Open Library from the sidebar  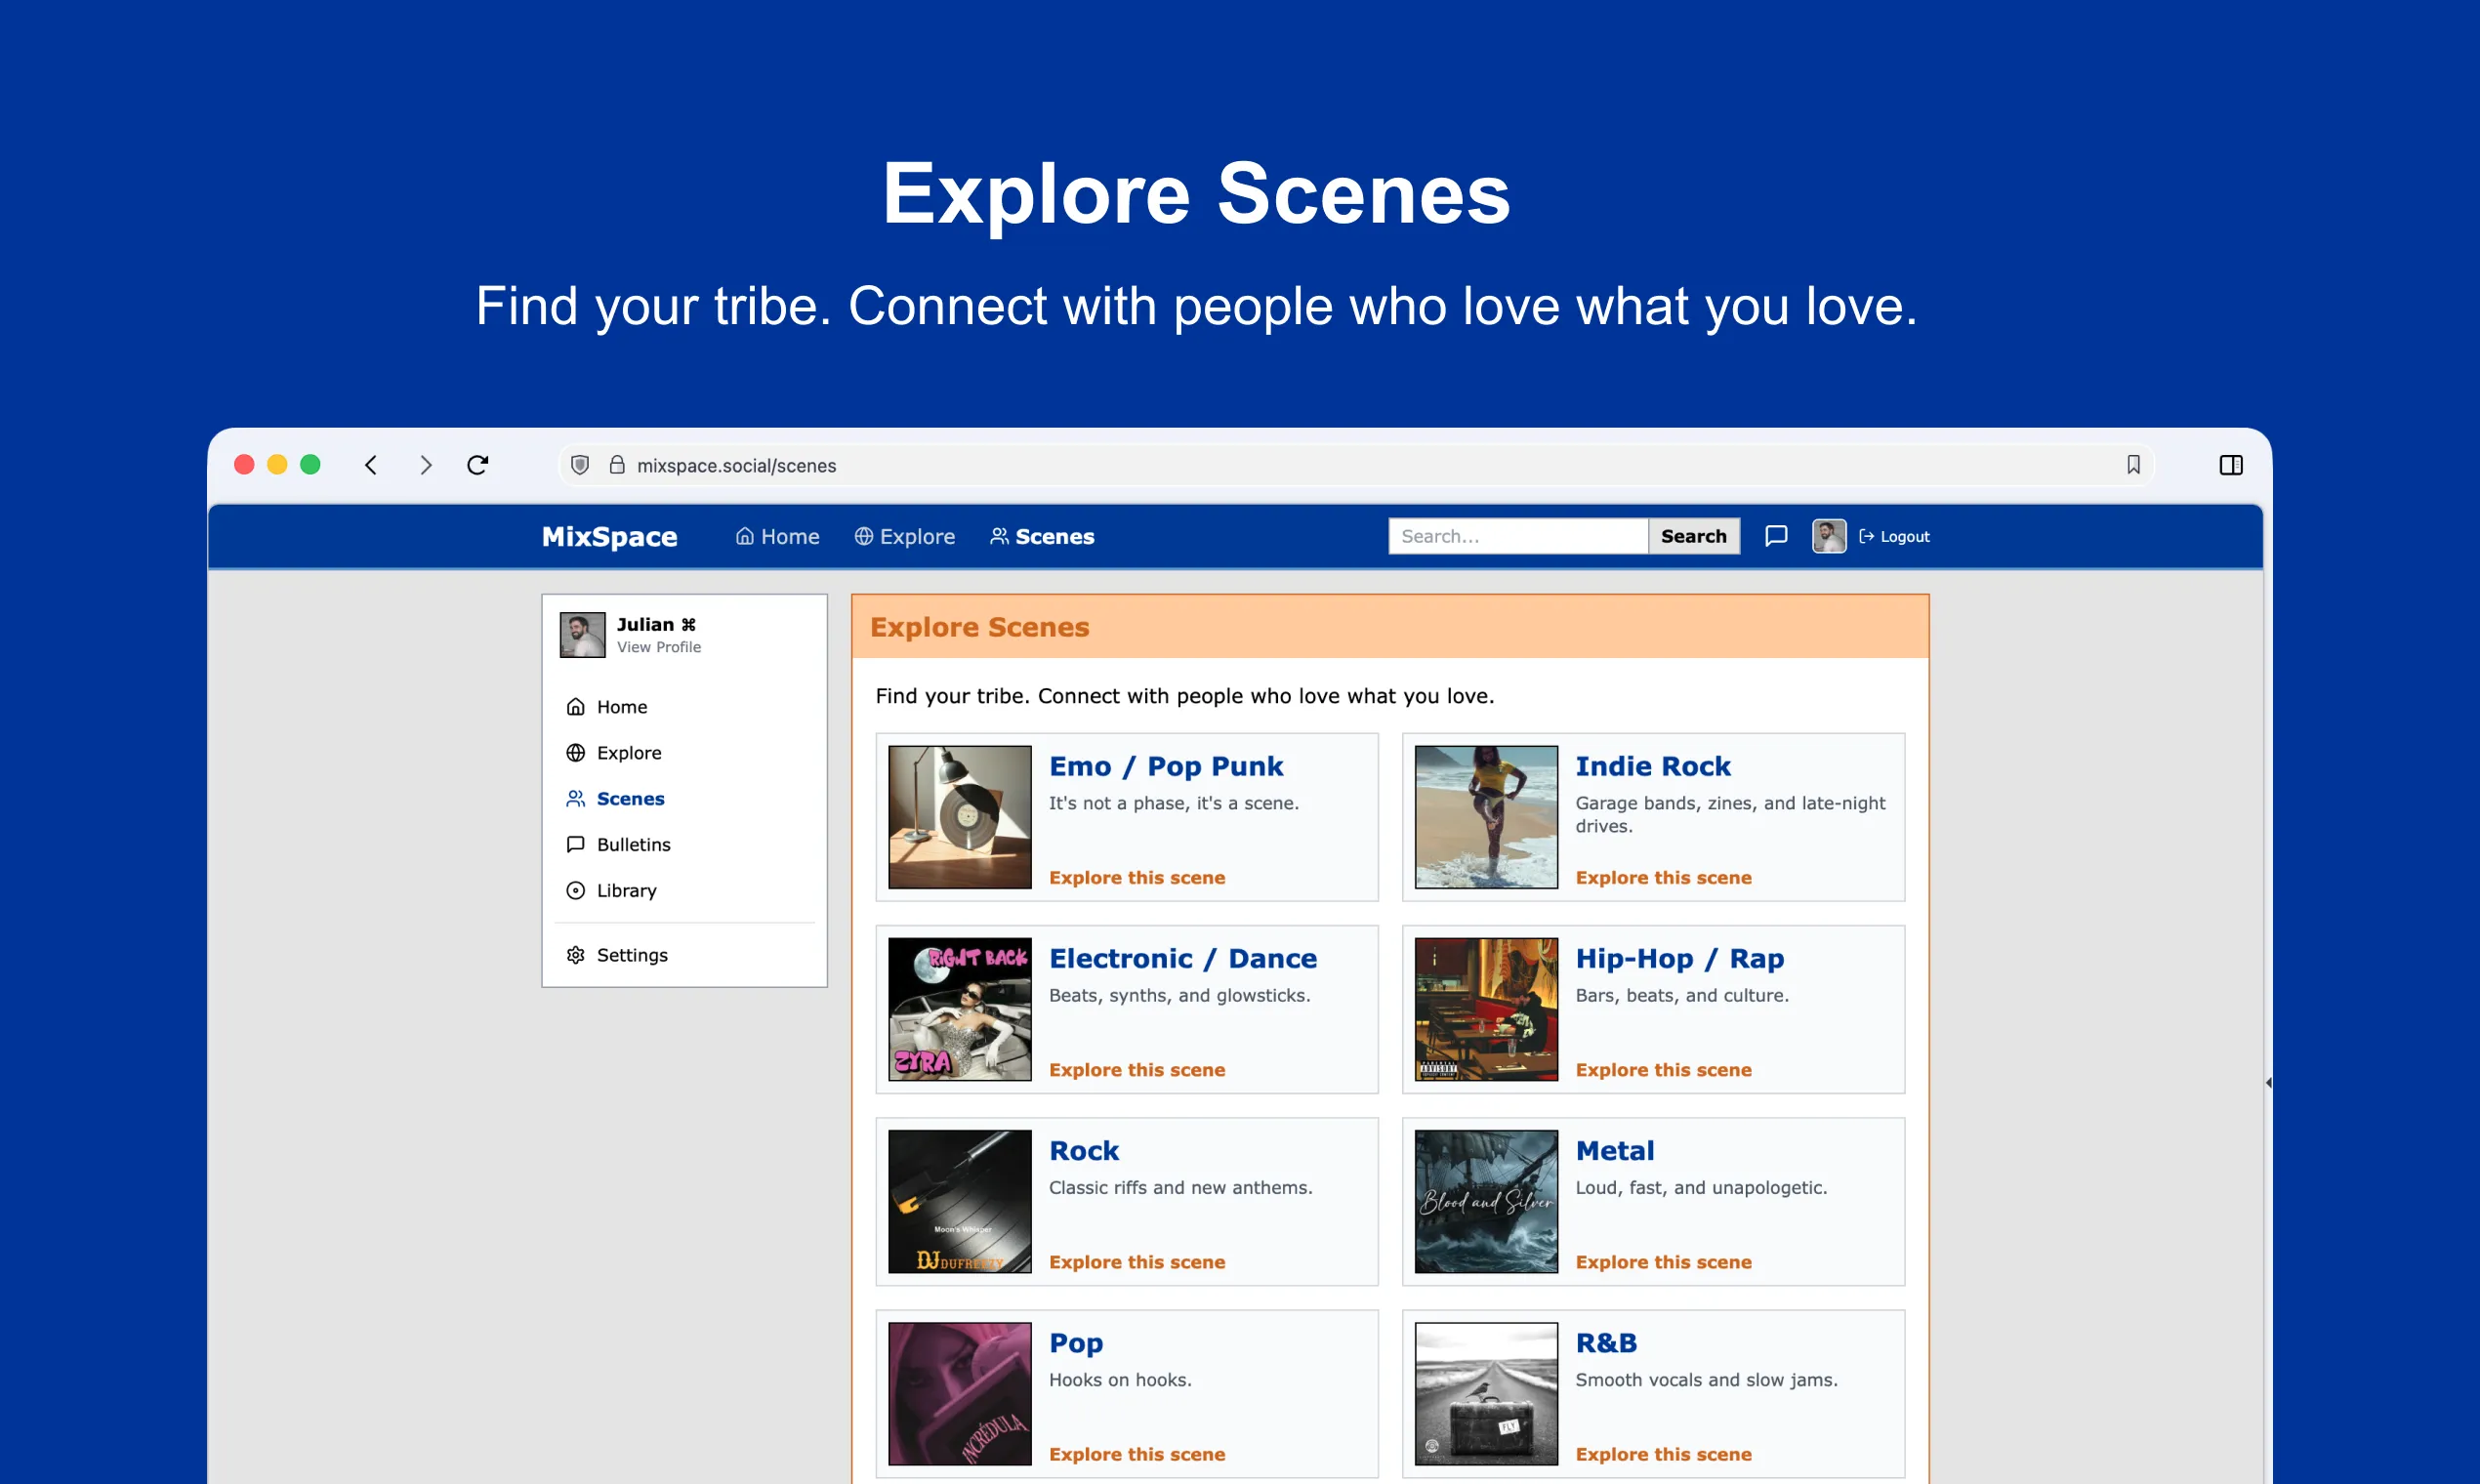pos(625,890)
